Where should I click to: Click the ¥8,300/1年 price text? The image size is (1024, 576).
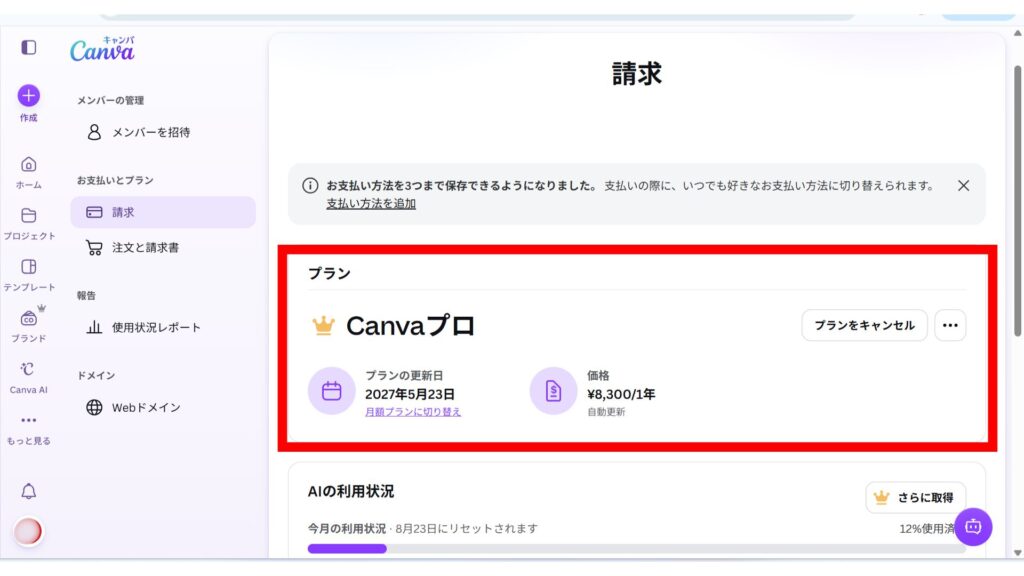pos(621,394)
